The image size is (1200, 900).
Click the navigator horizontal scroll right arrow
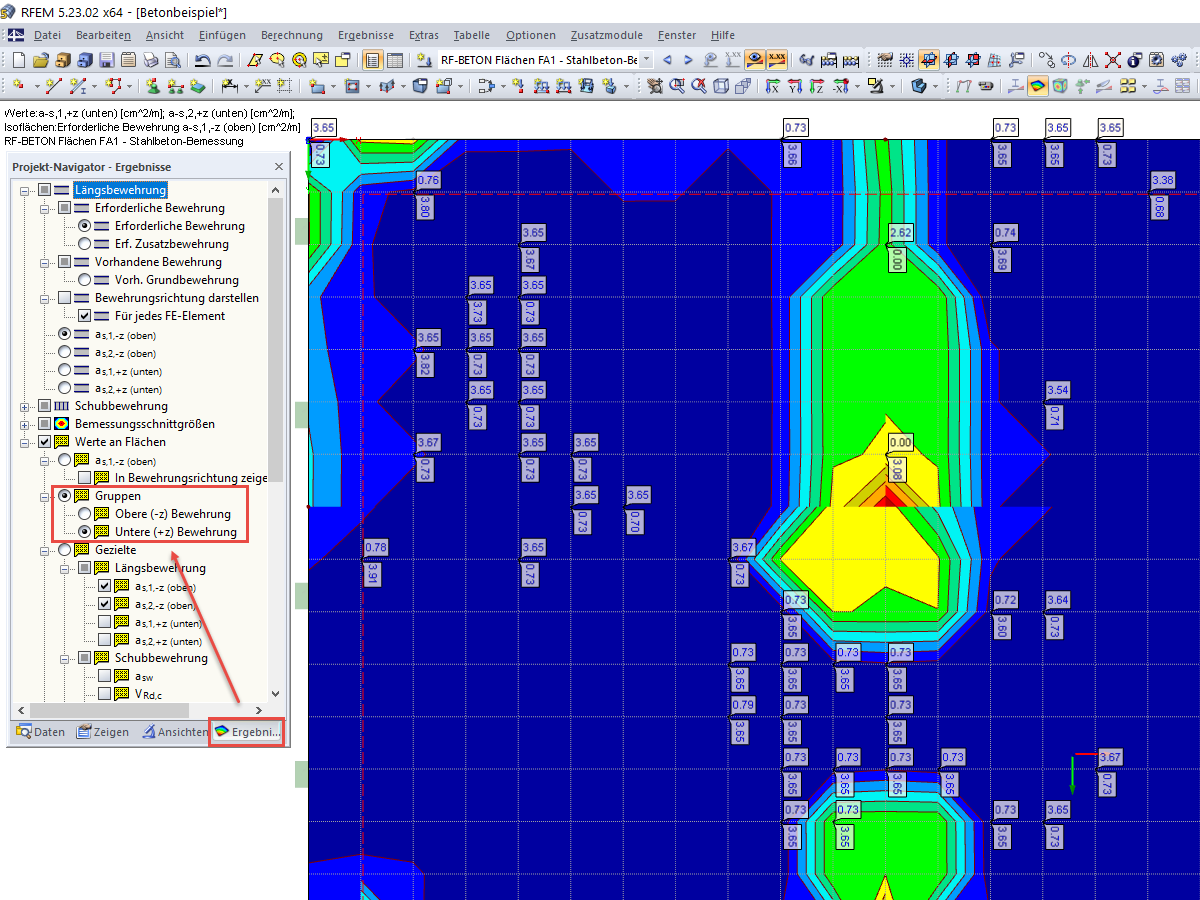[260, 709]
